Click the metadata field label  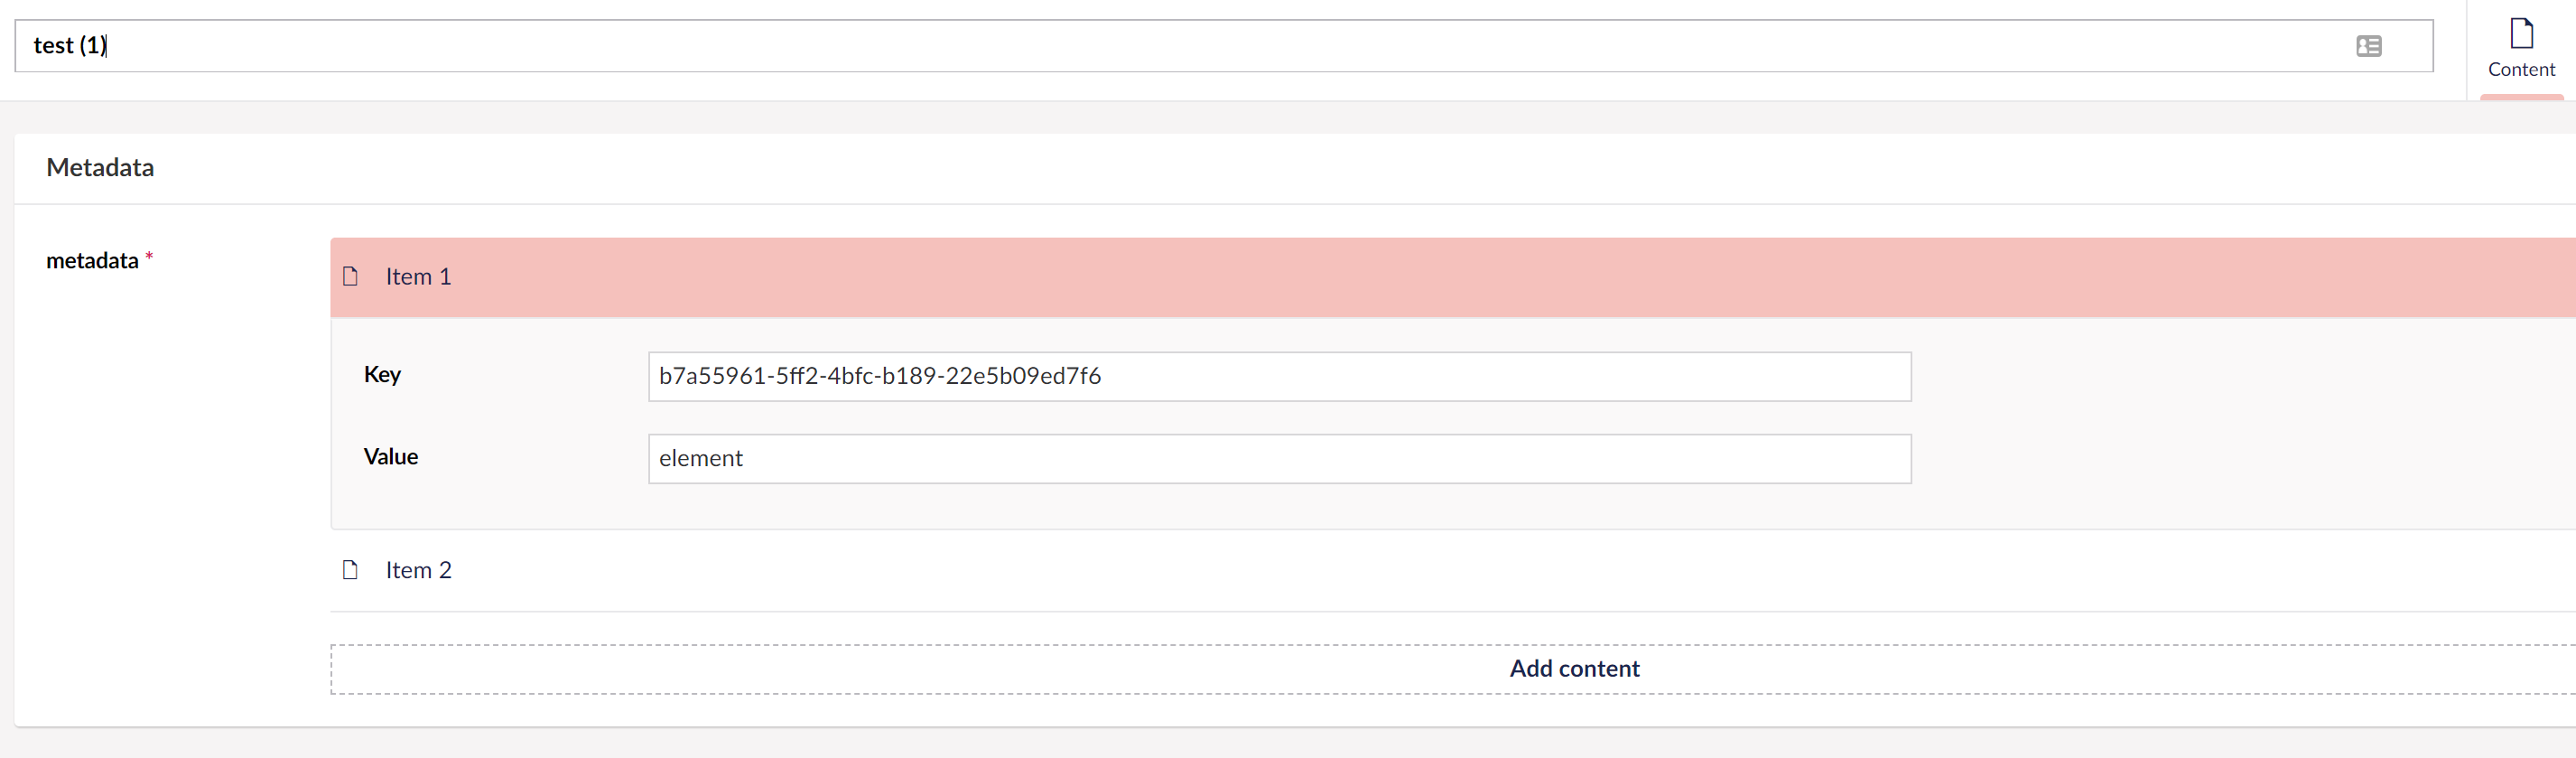(91, 260)
